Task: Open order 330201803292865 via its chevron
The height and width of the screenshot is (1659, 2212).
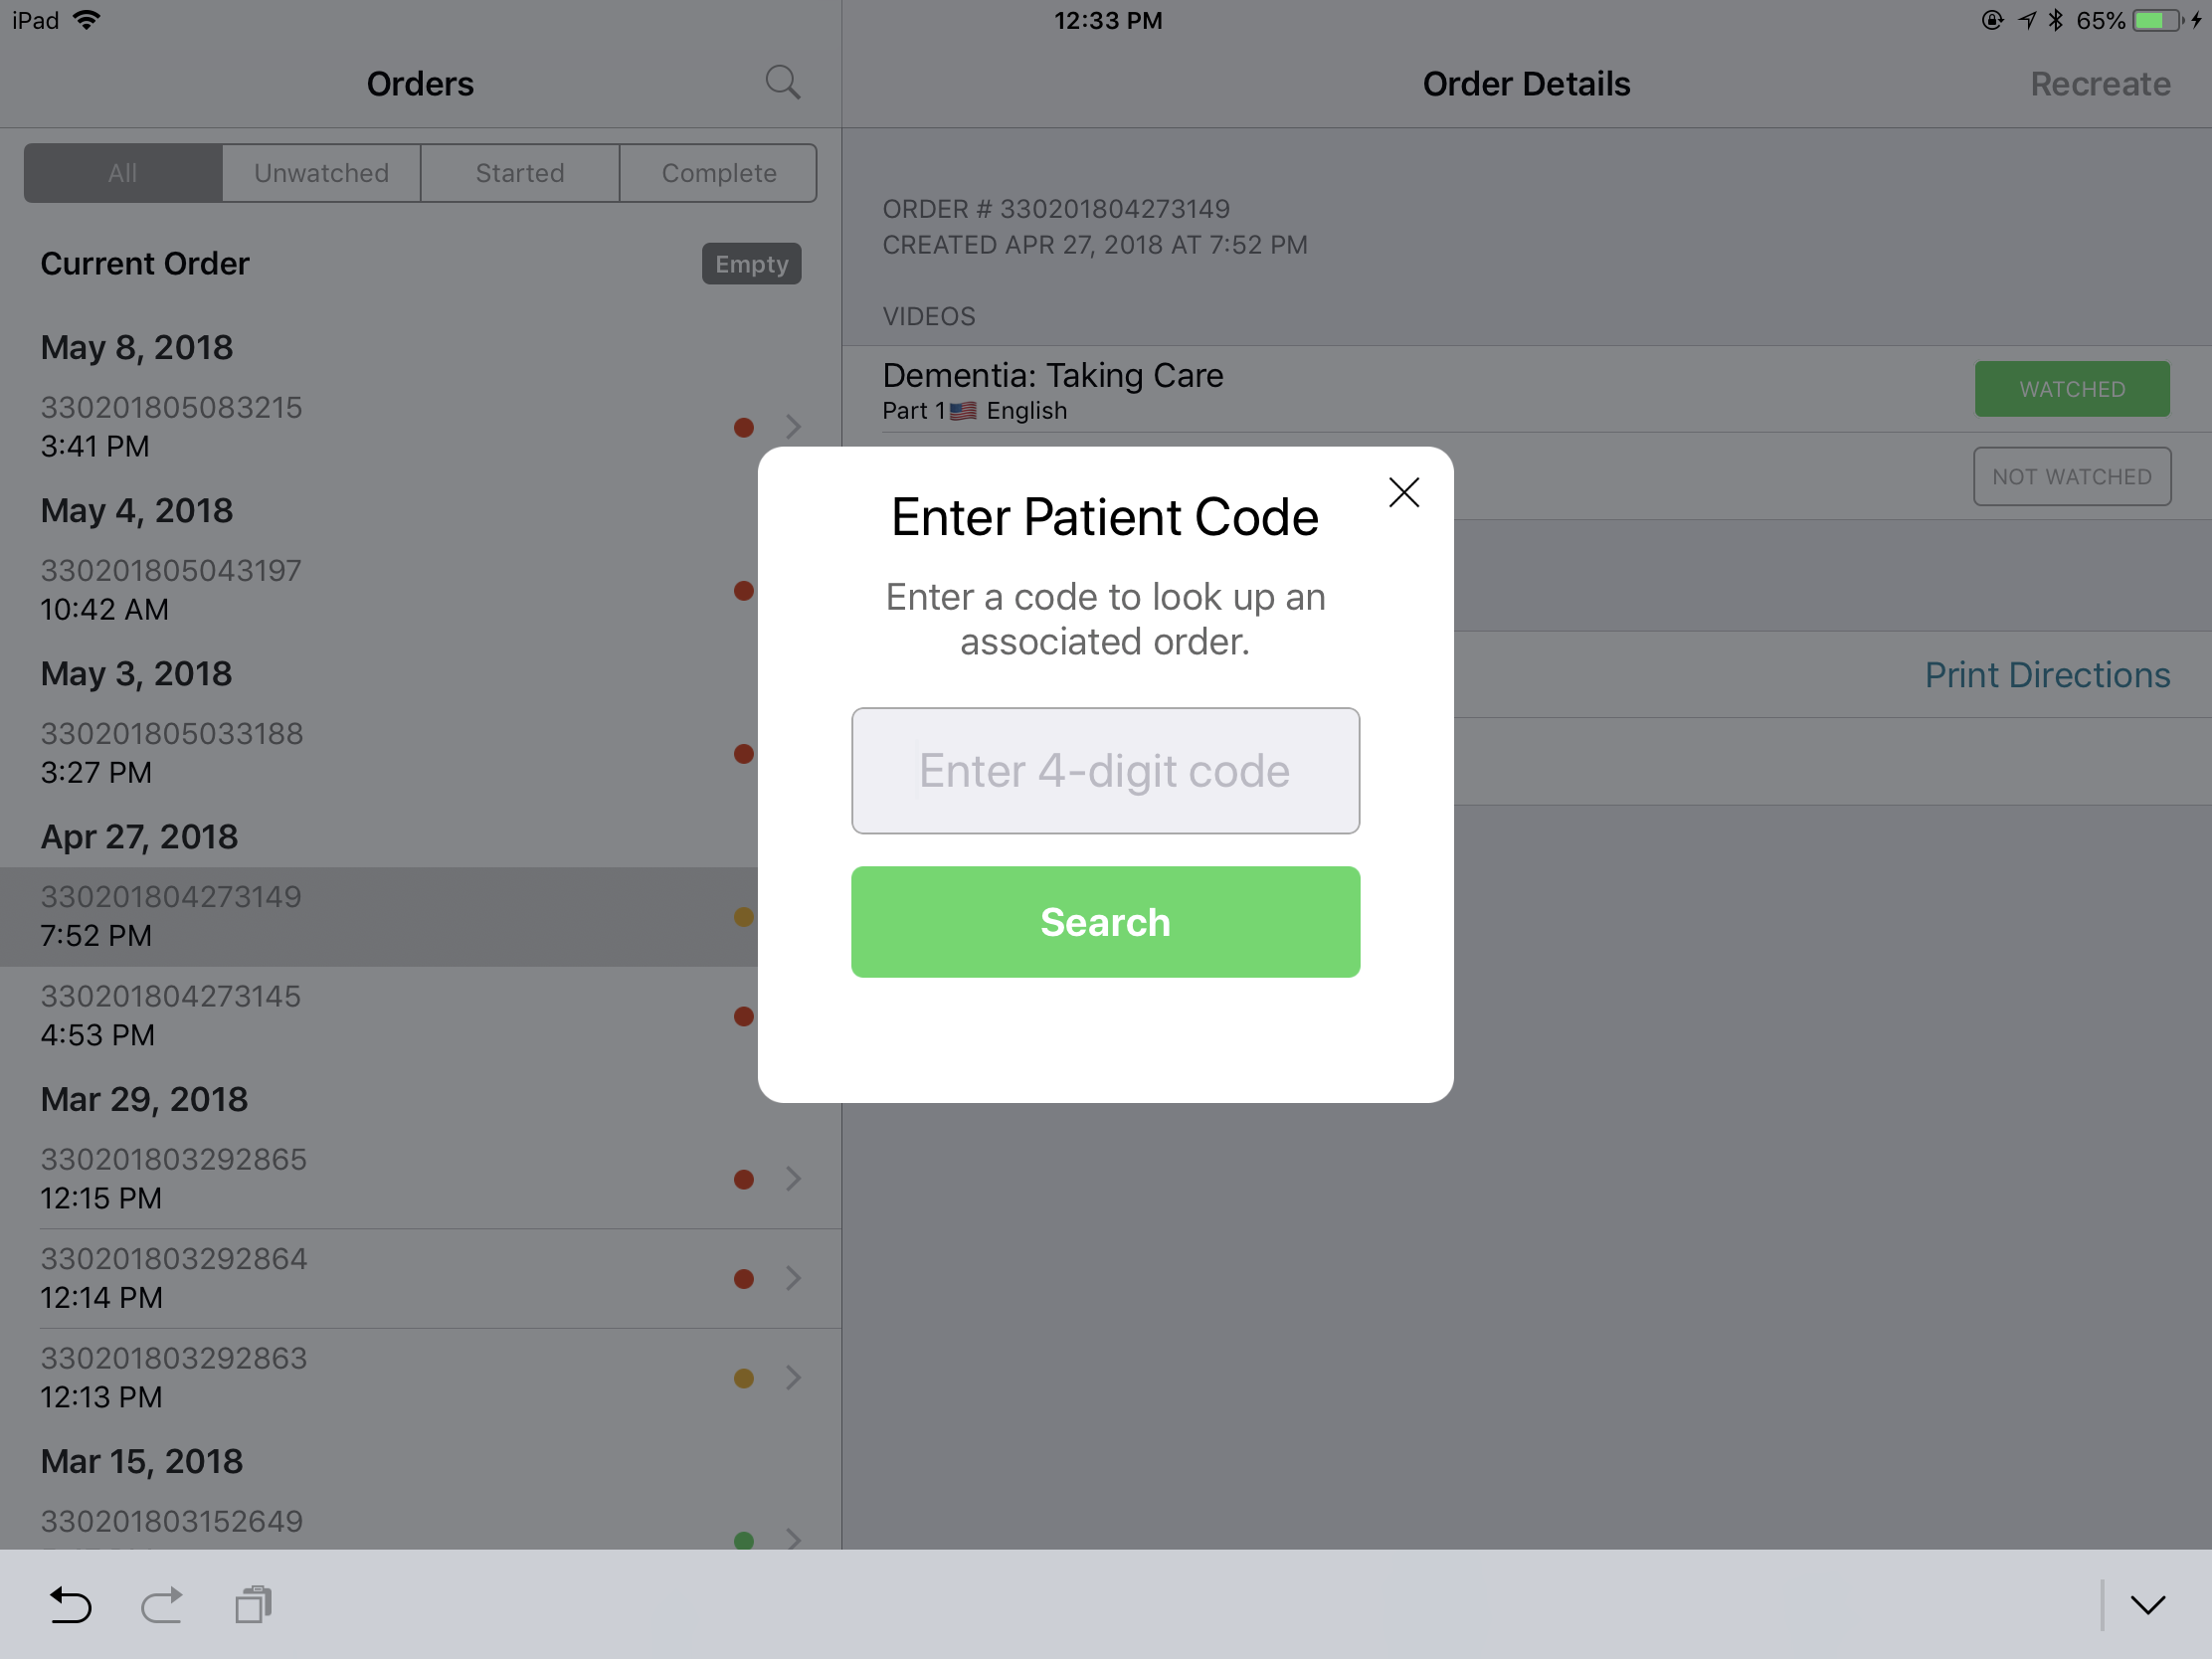Action: pos(793,1179)
